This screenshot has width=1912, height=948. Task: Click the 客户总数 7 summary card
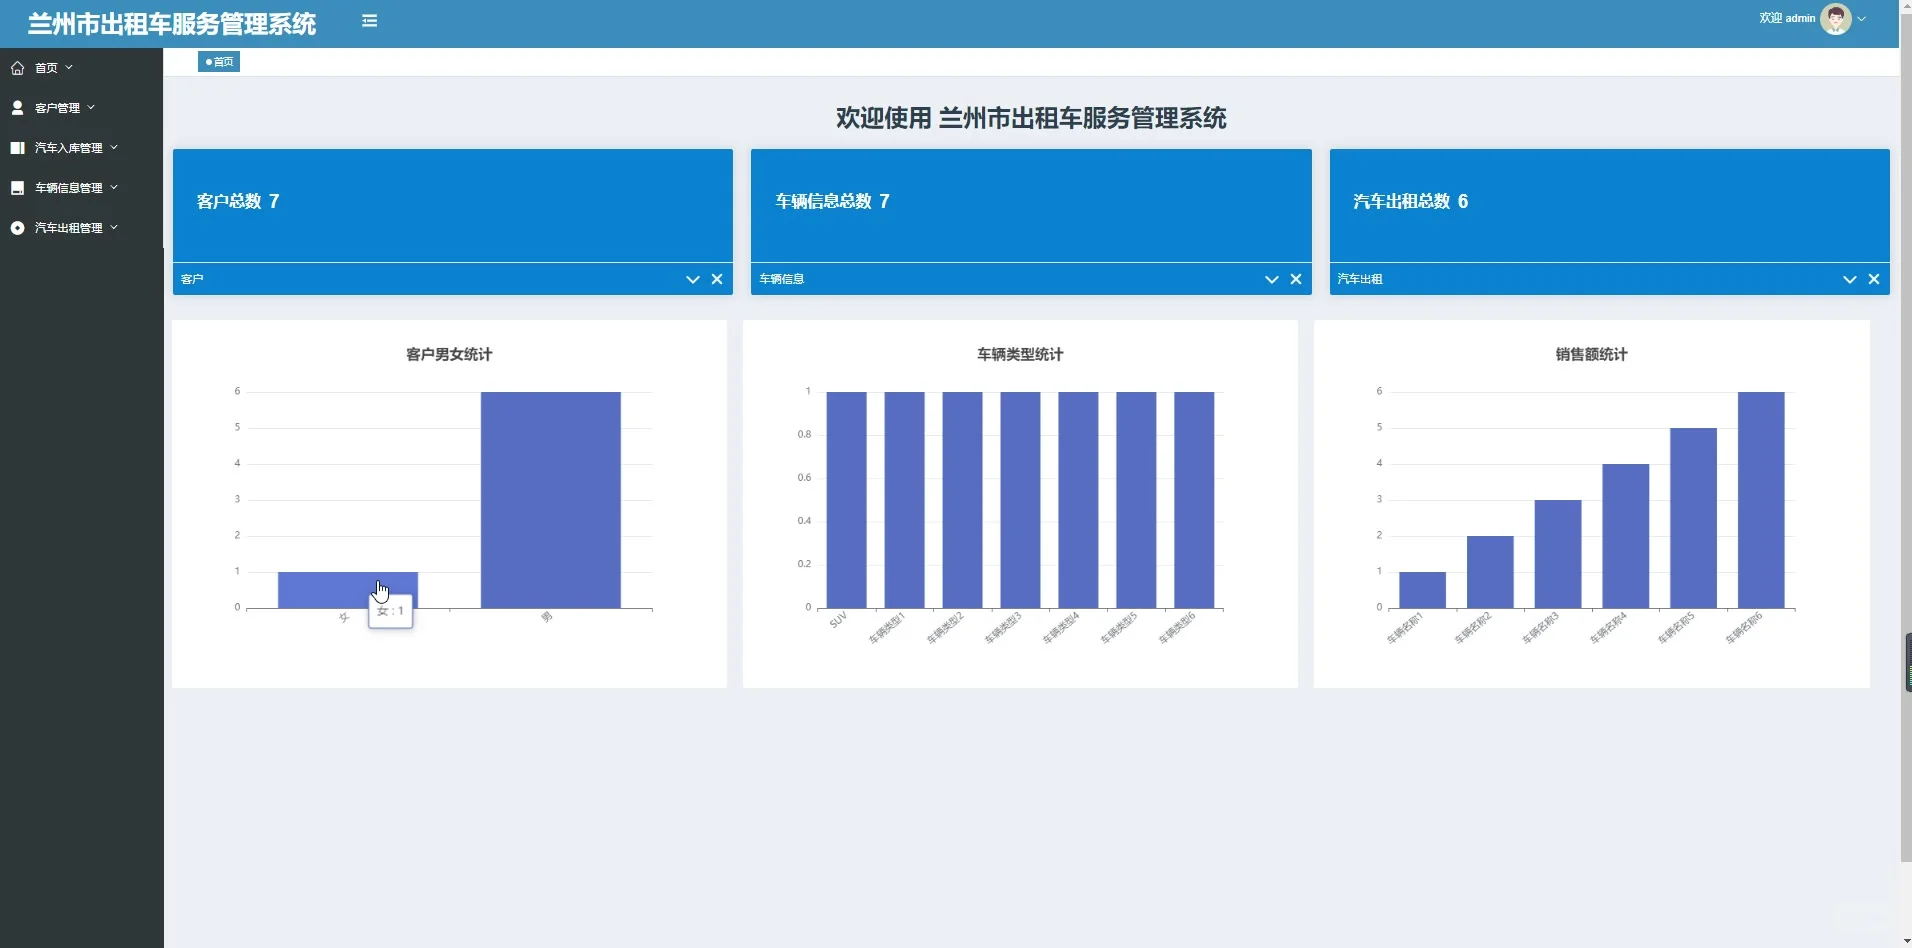[x=451, y=203]
